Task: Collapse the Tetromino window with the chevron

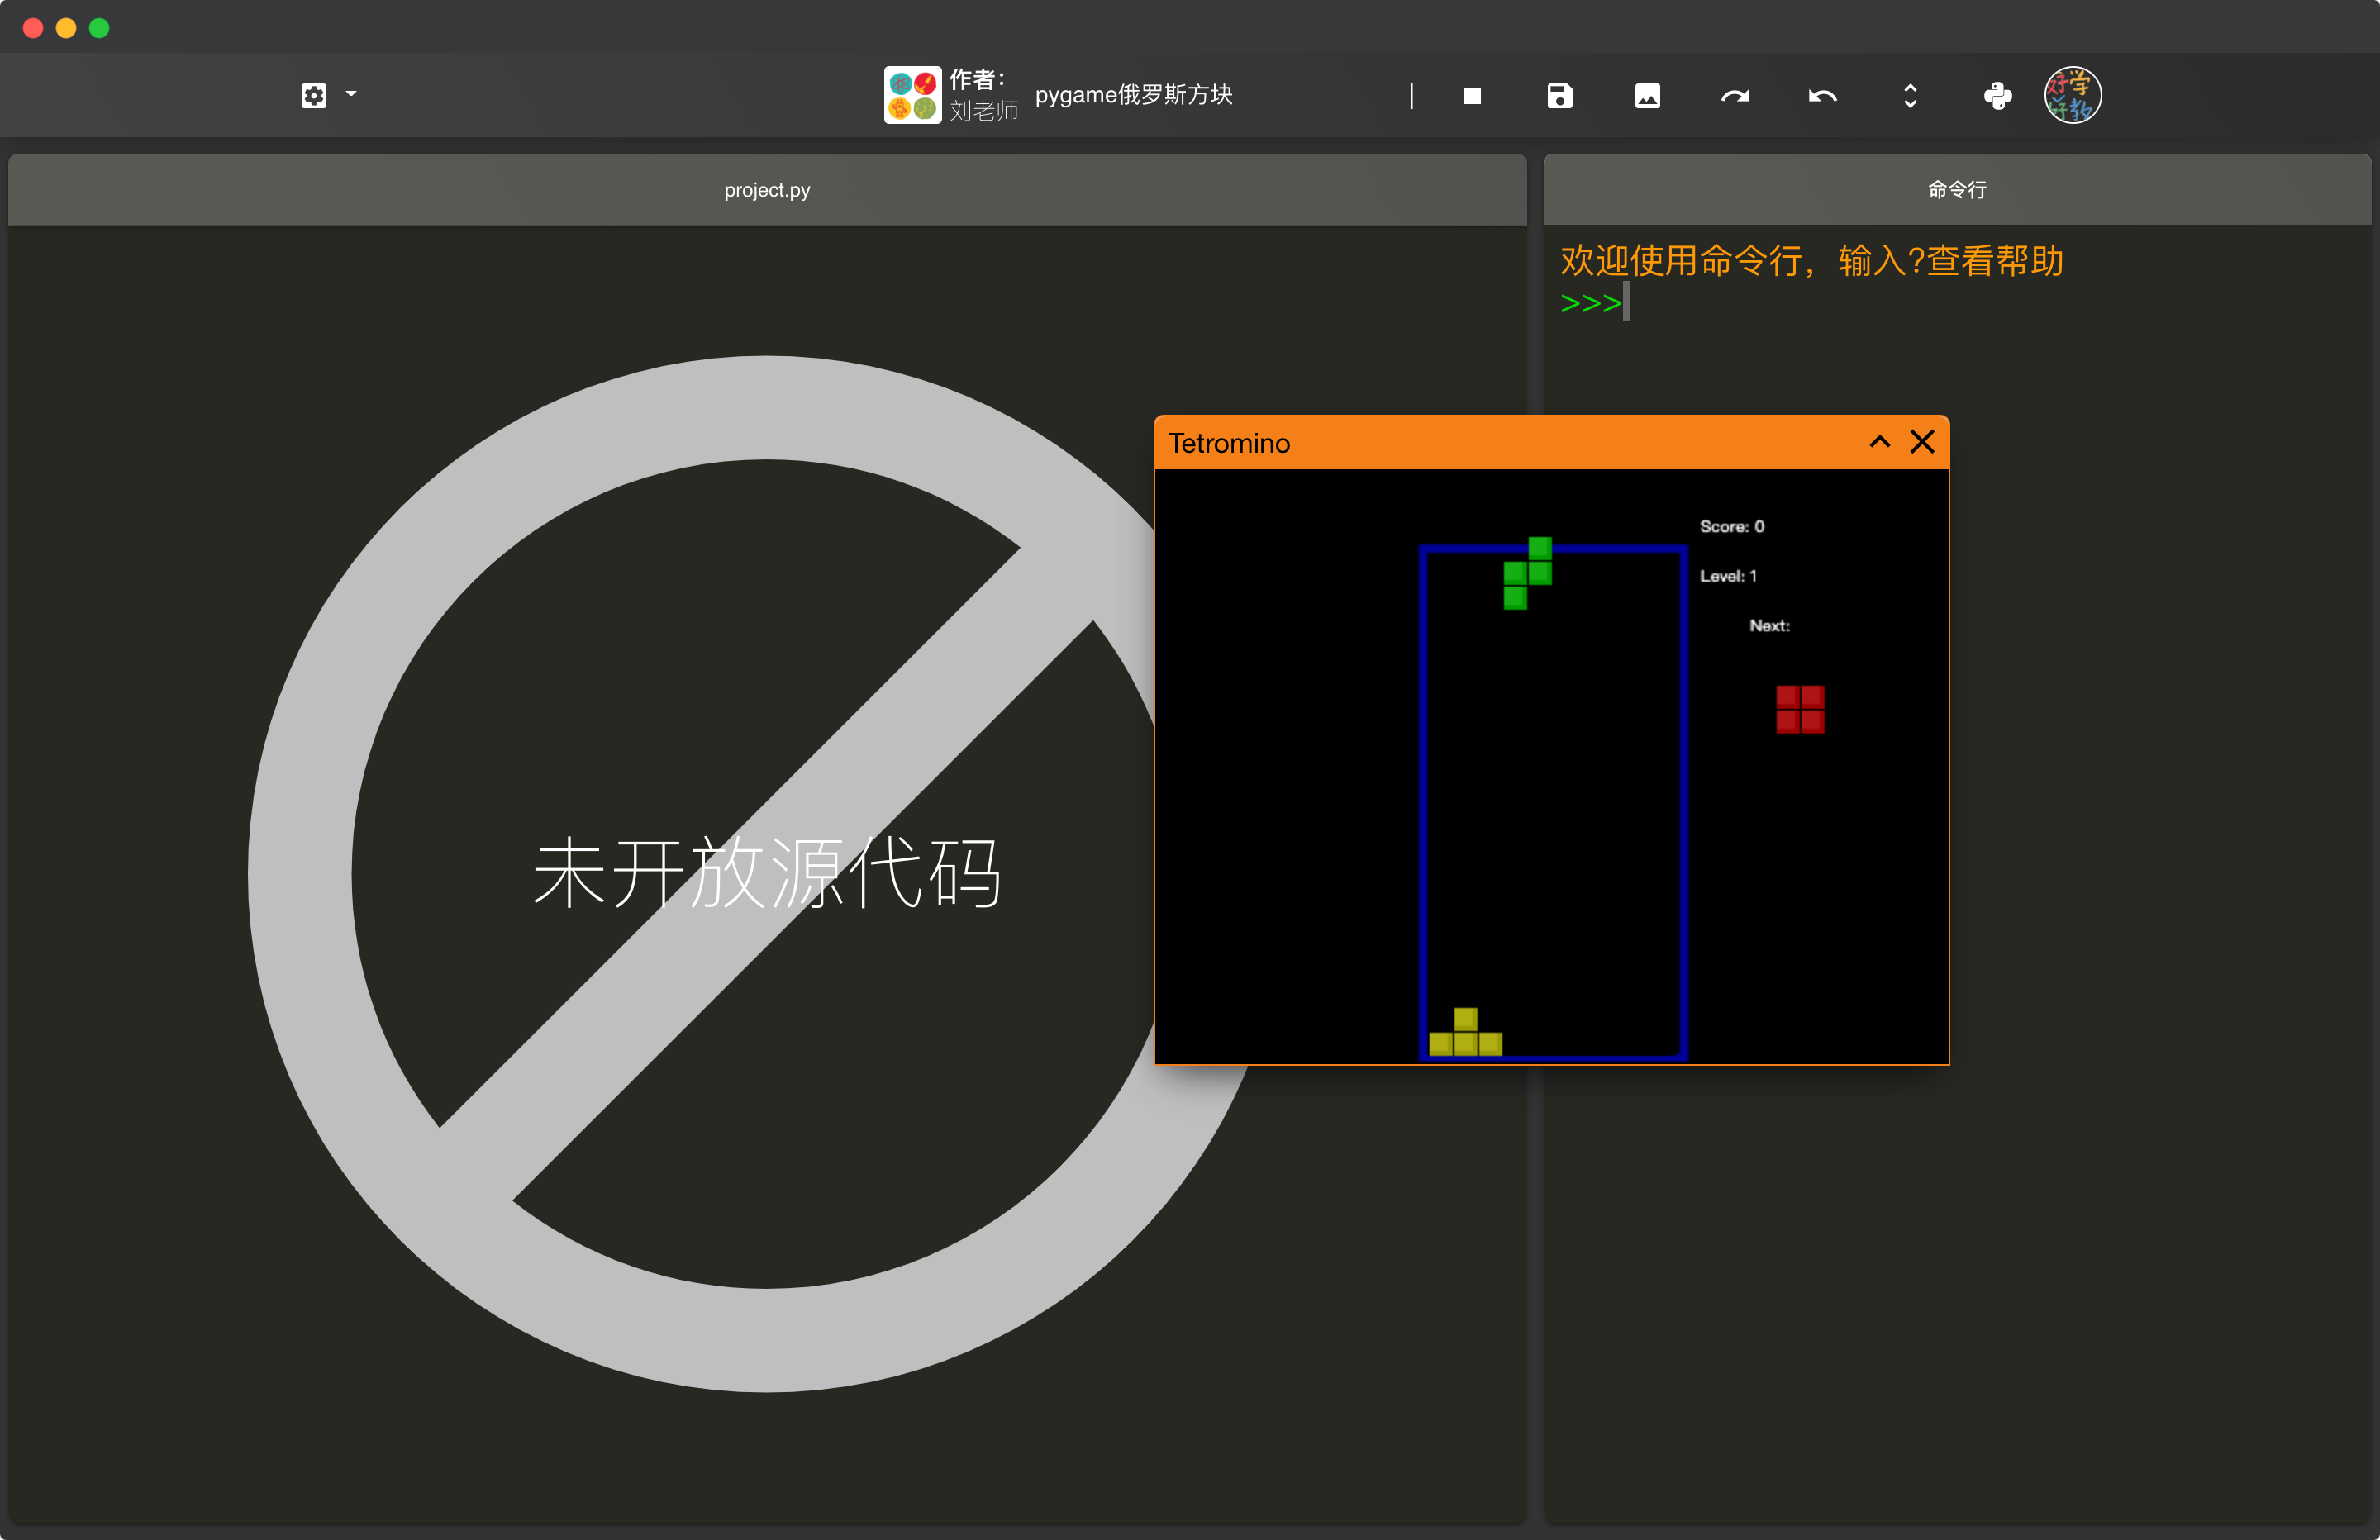Action: click(x=1879, y=442)
